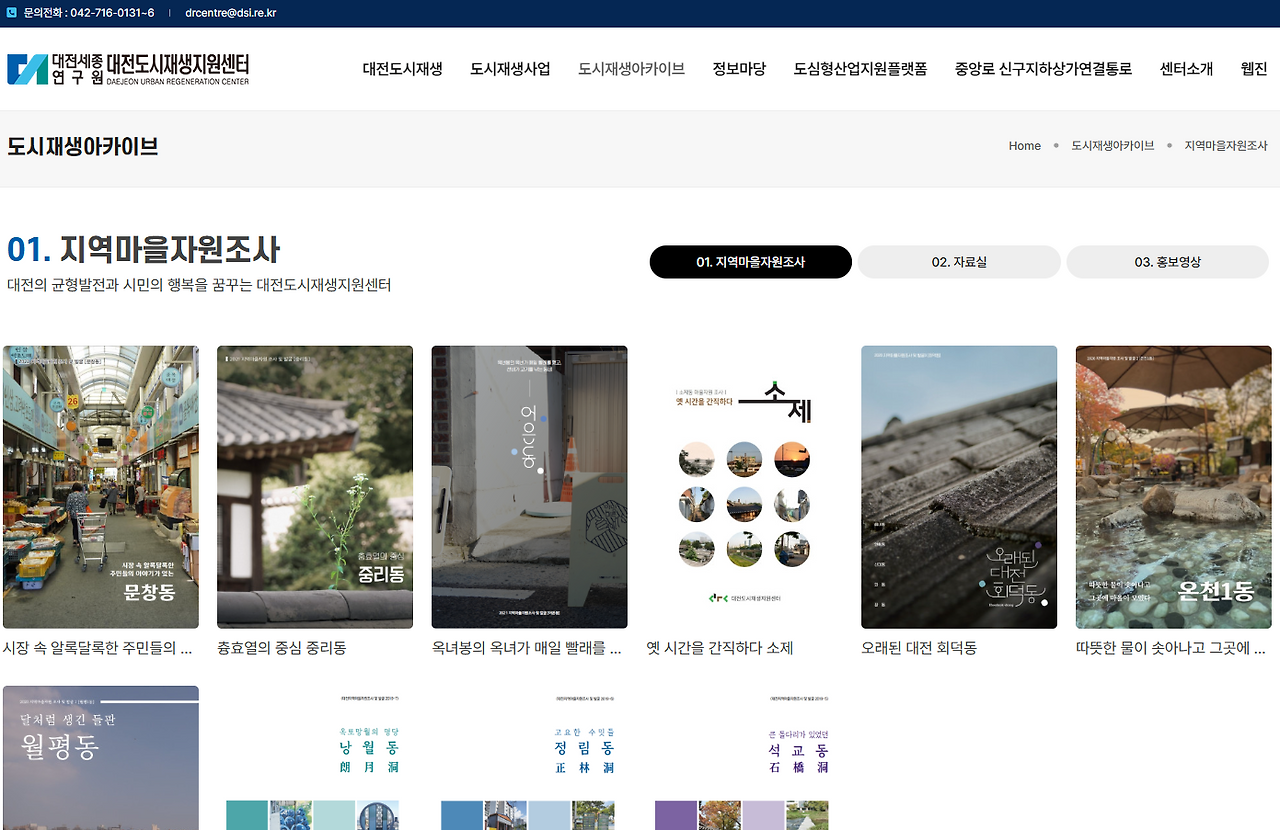The width and height of the screenshot is (1280, 830).
Task: Open the 소제 cover thumbnail
Action: [x=744, y=487]
